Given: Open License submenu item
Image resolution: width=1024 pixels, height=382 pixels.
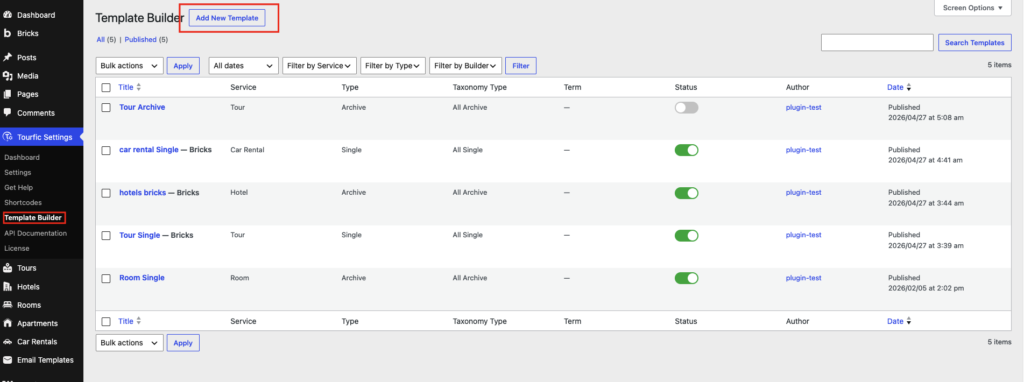Looking at the screenshot, I should point(16,248).
